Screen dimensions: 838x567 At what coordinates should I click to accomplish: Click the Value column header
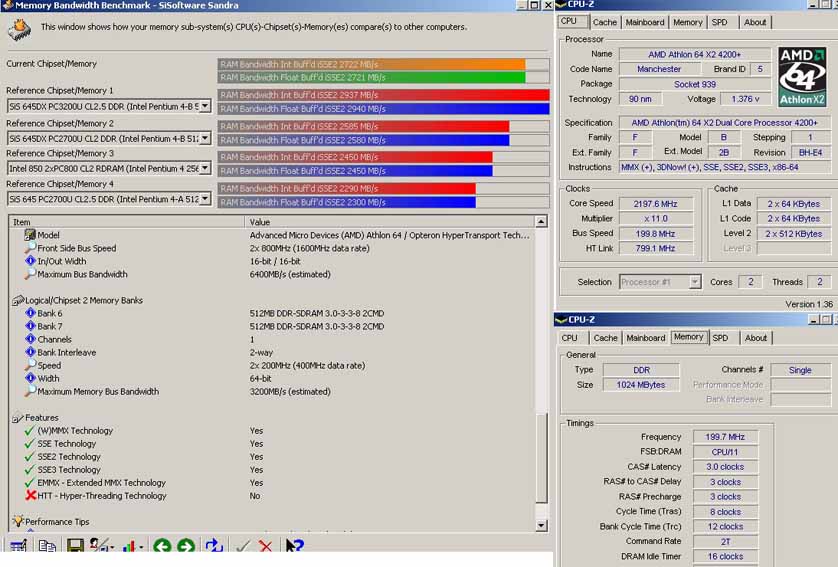(390, 222)
